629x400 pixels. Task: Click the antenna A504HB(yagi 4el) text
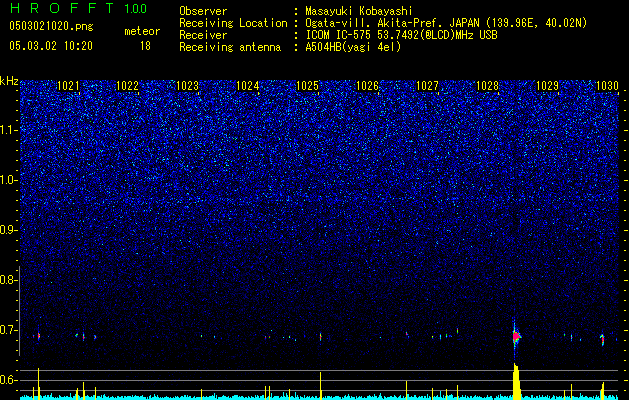353,47
